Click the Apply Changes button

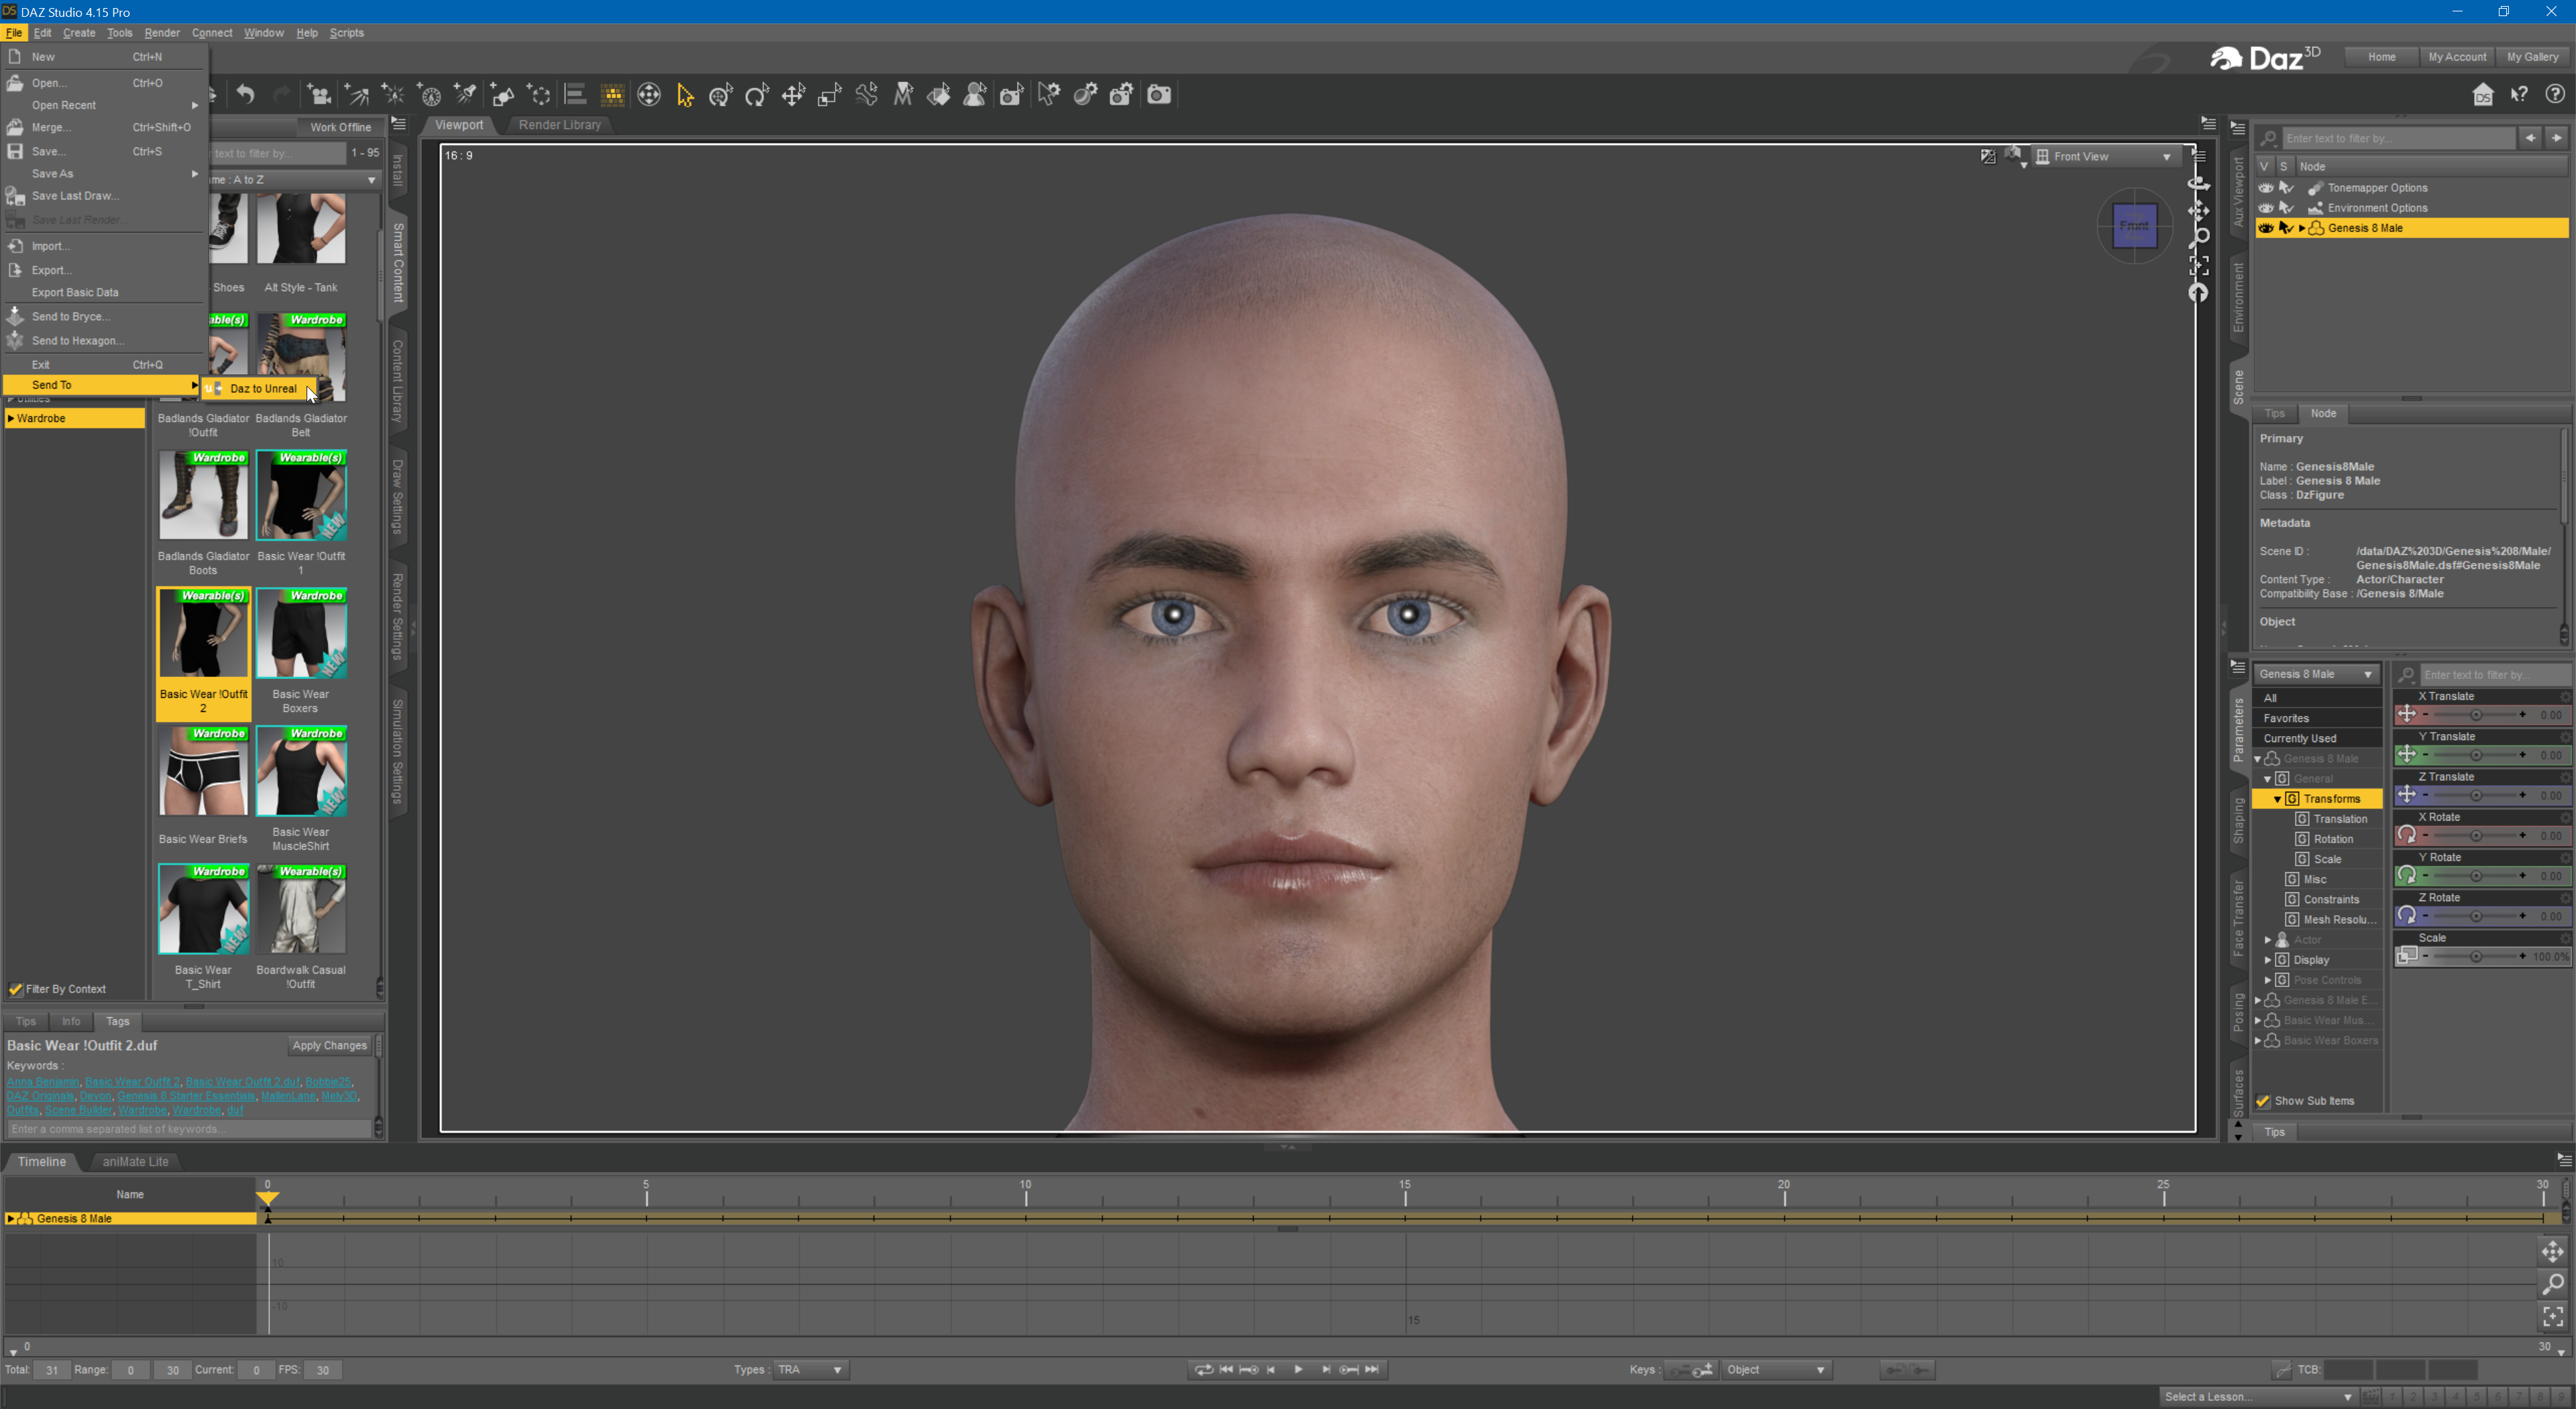coord(329,1045)
